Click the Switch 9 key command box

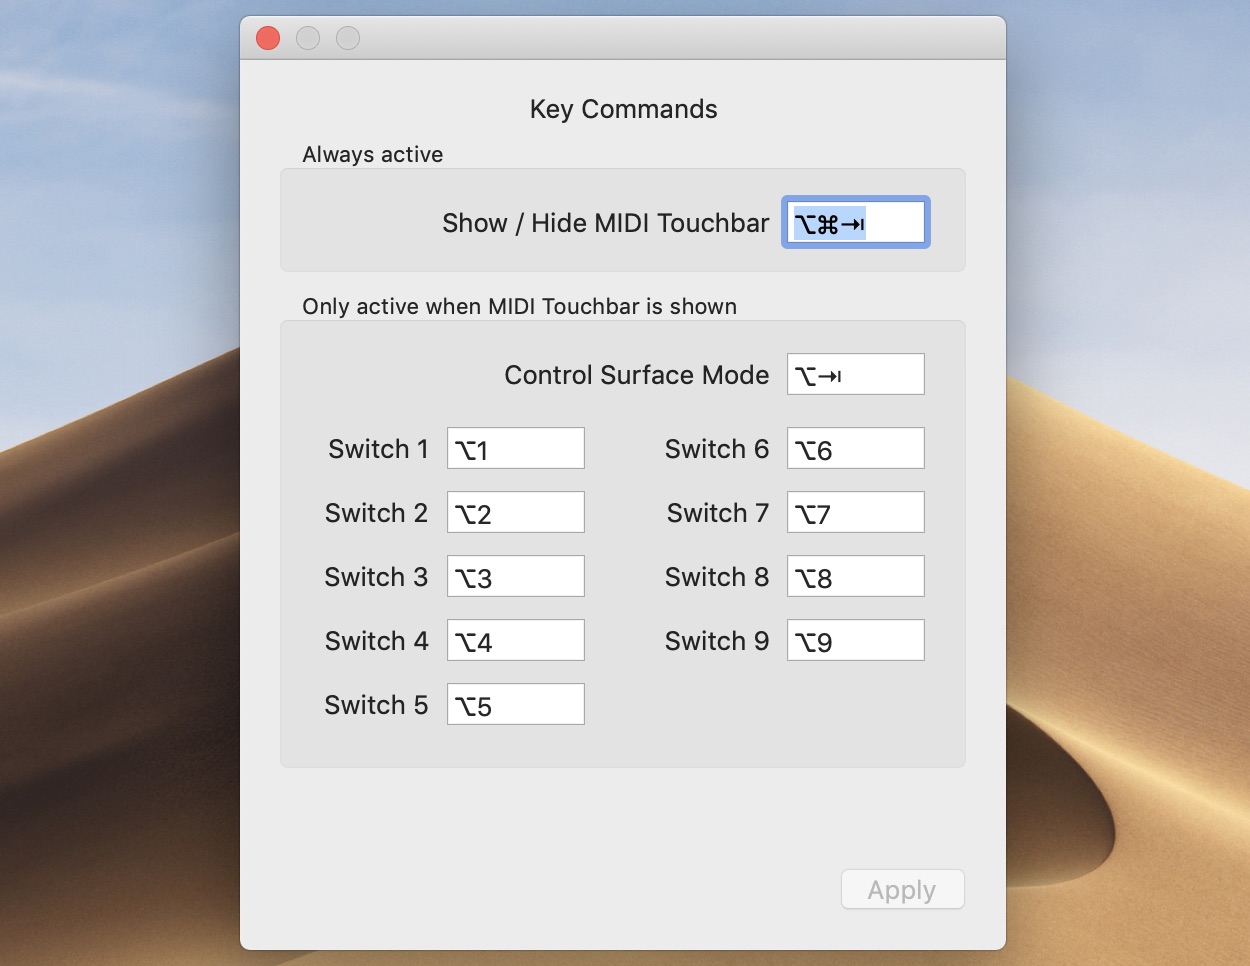(x=855, y=640)
